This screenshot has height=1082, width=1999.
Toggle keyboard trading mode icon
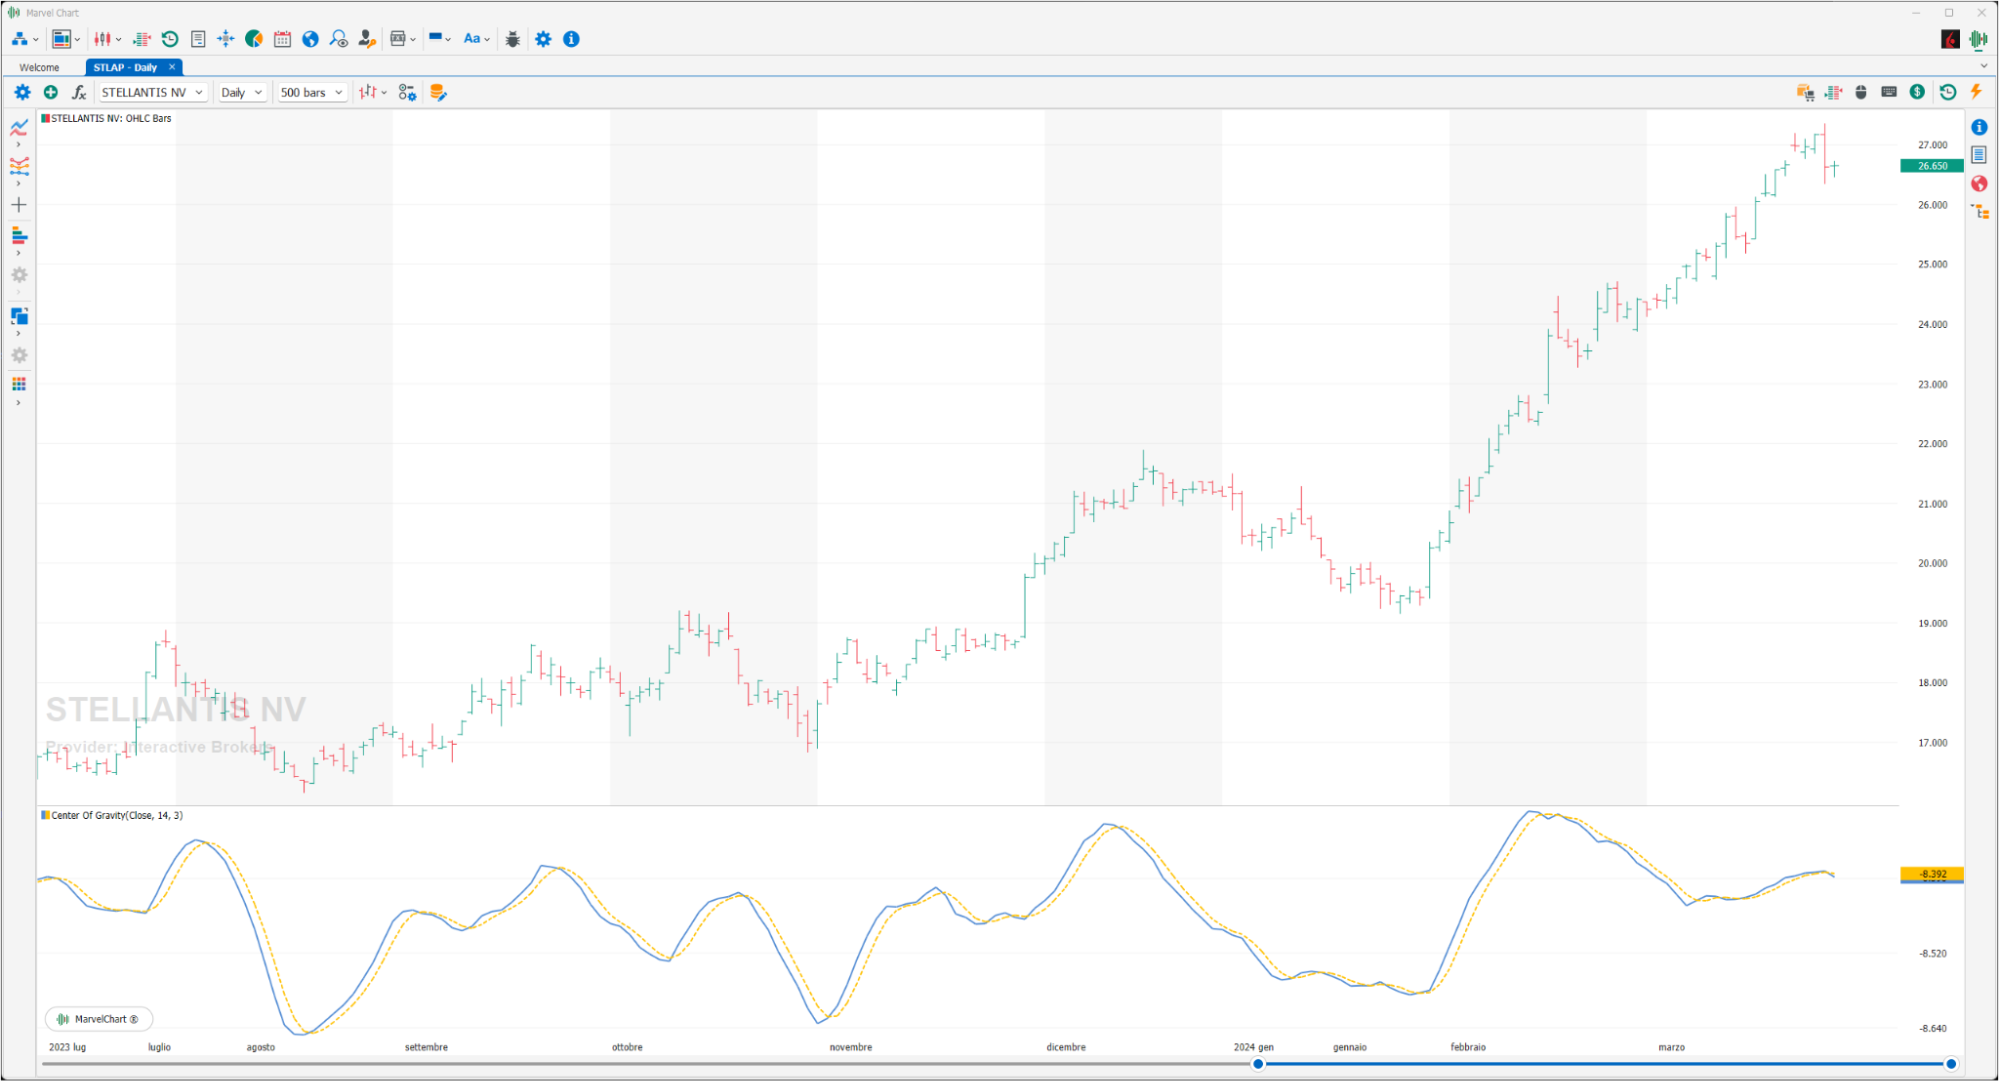(x=1889, y=92)
